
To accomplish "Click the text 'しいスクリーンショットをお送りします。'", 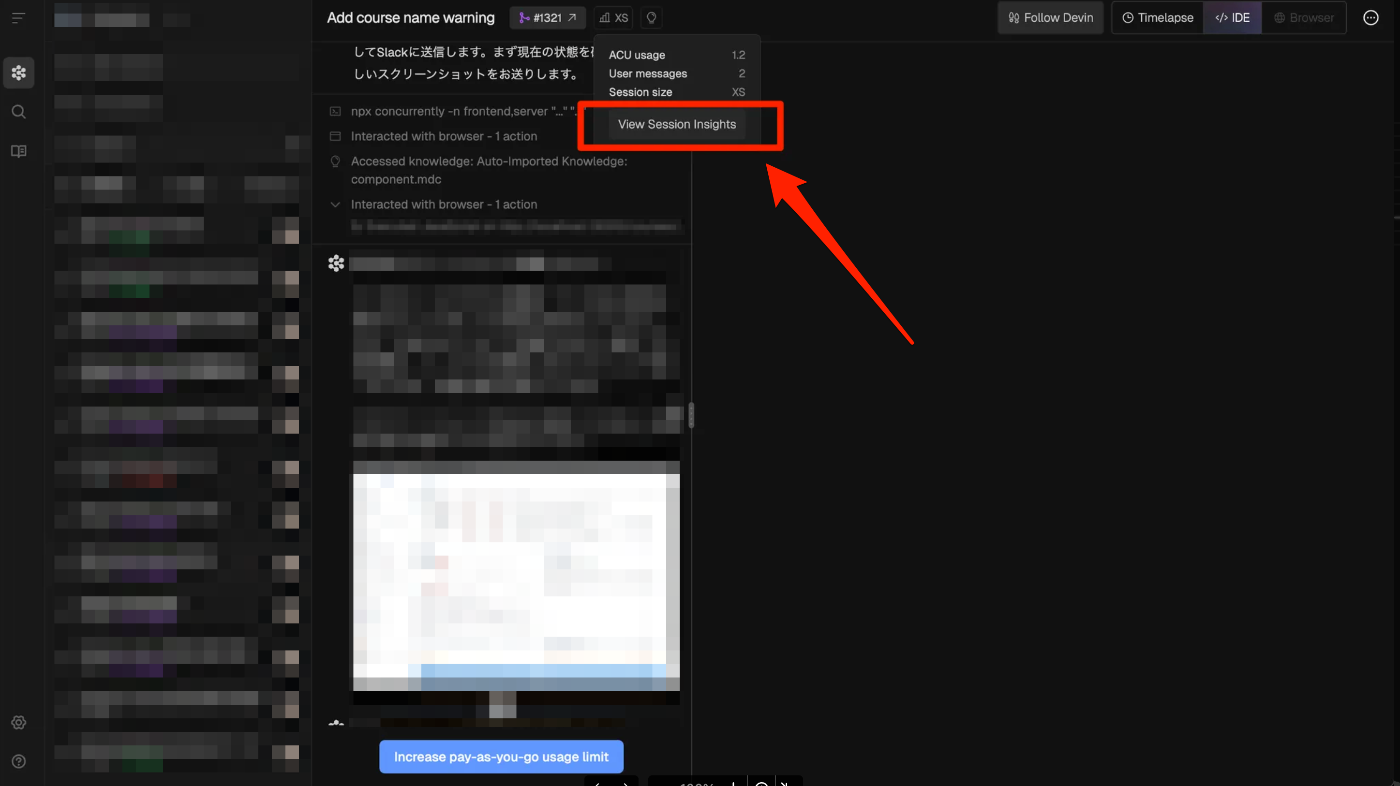I will click(466, 74).
